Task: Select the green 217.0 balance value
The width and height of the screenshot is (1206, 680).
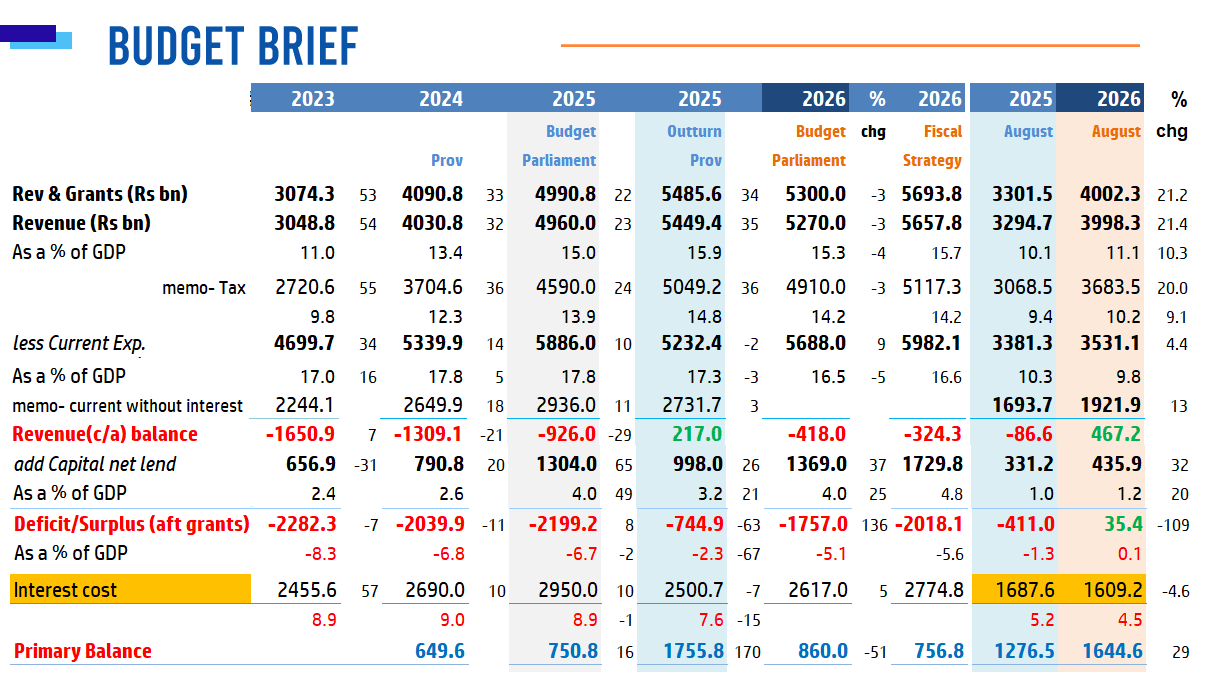Action: click(698, 434)
